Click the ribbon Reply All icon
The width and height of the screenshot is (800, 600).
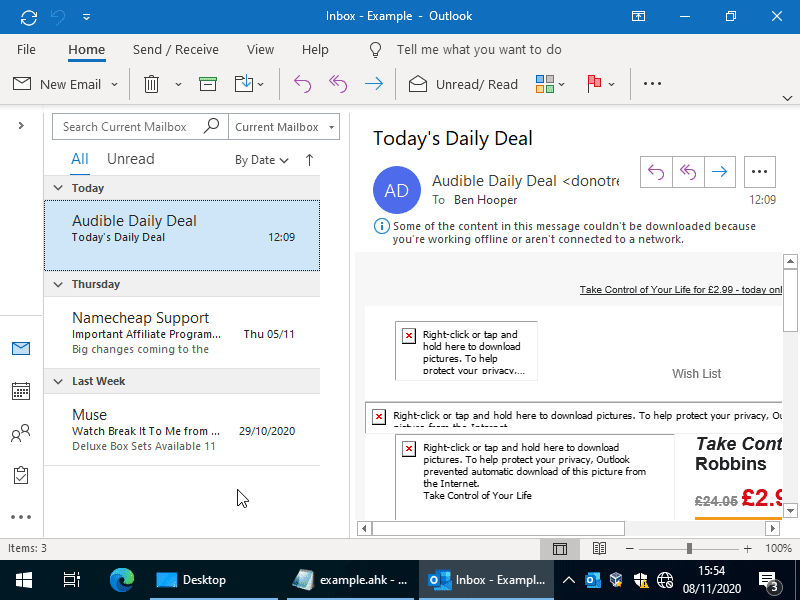(x=338, y=84)
